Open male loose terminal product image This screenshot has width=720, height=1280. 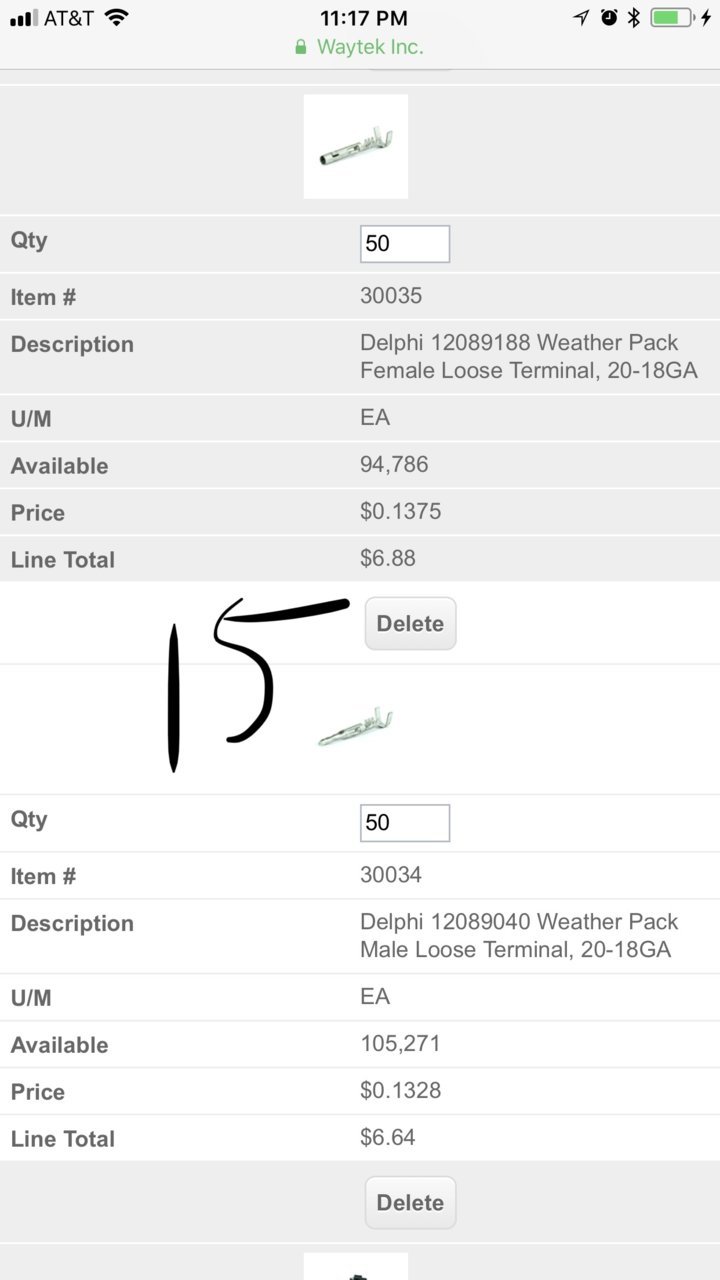356,727
